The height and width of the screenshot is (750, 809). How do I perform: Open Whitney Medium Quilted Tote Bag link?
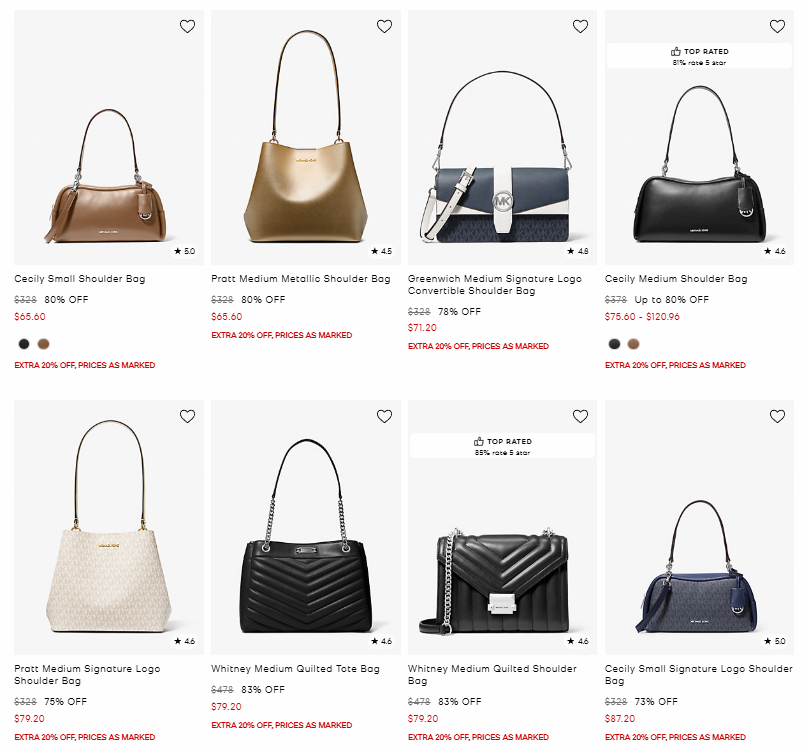(x=295, y=669)
